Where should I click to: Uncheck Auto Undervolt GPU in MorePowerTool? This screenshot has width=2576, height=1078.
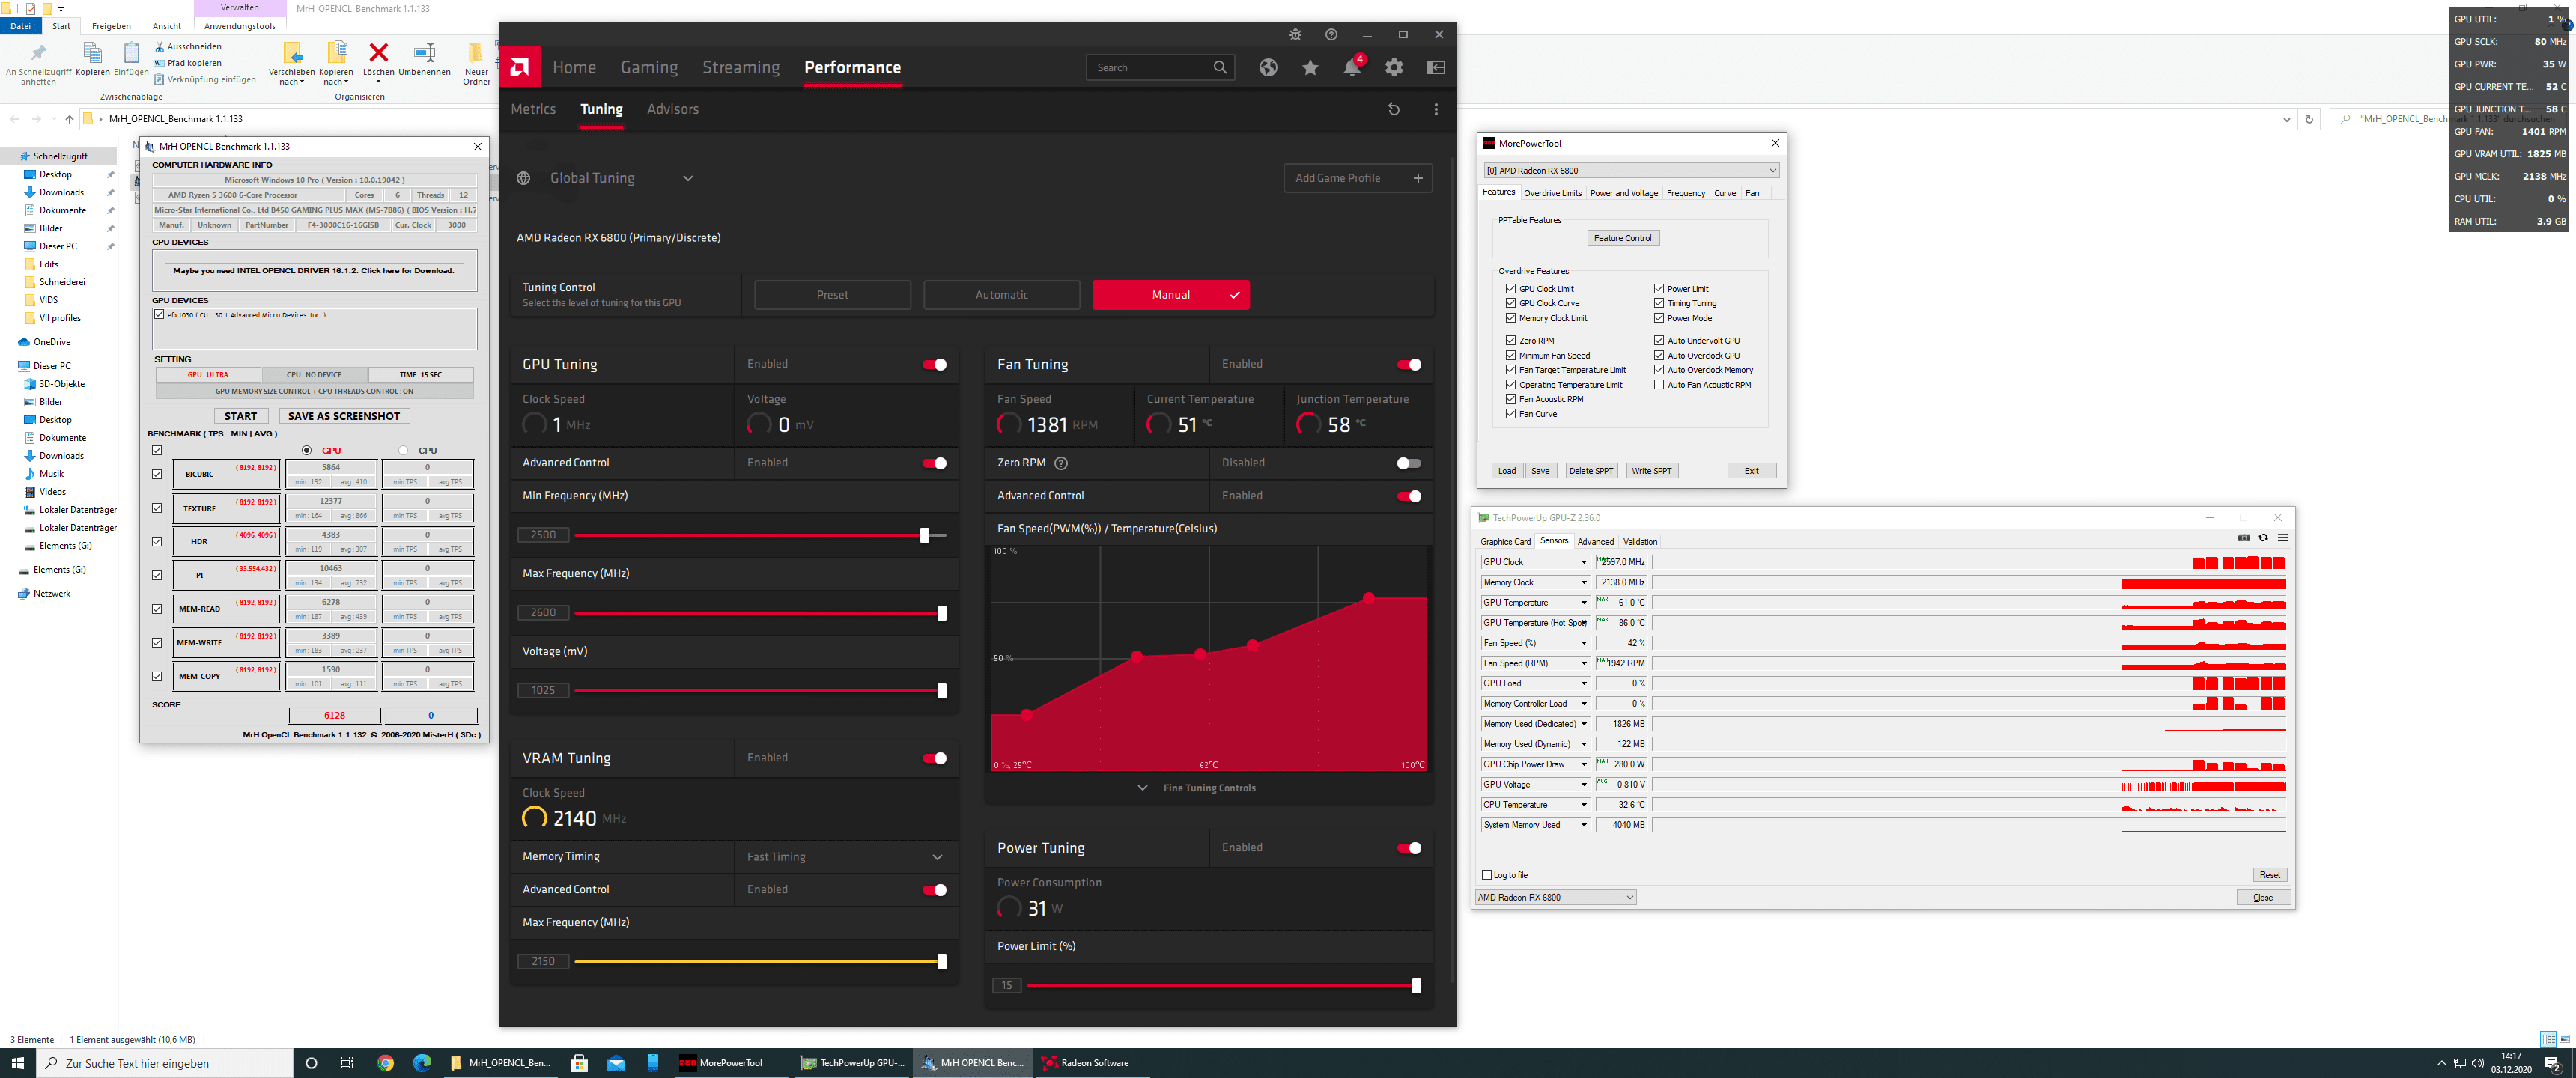pyautogui.click(x=1658, y=341)
